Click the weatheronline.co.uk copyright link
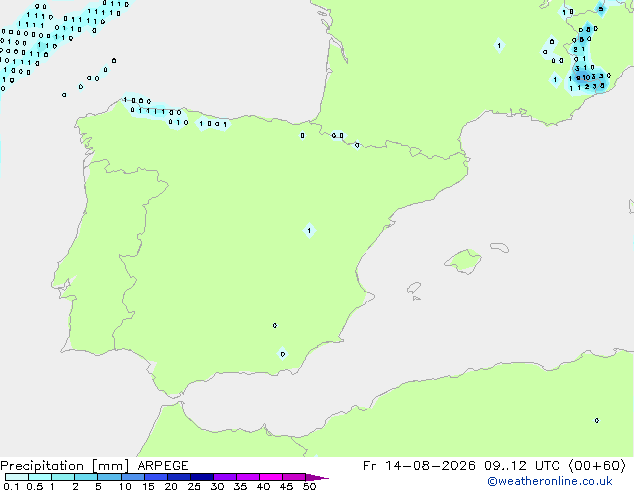 [550, 481]
